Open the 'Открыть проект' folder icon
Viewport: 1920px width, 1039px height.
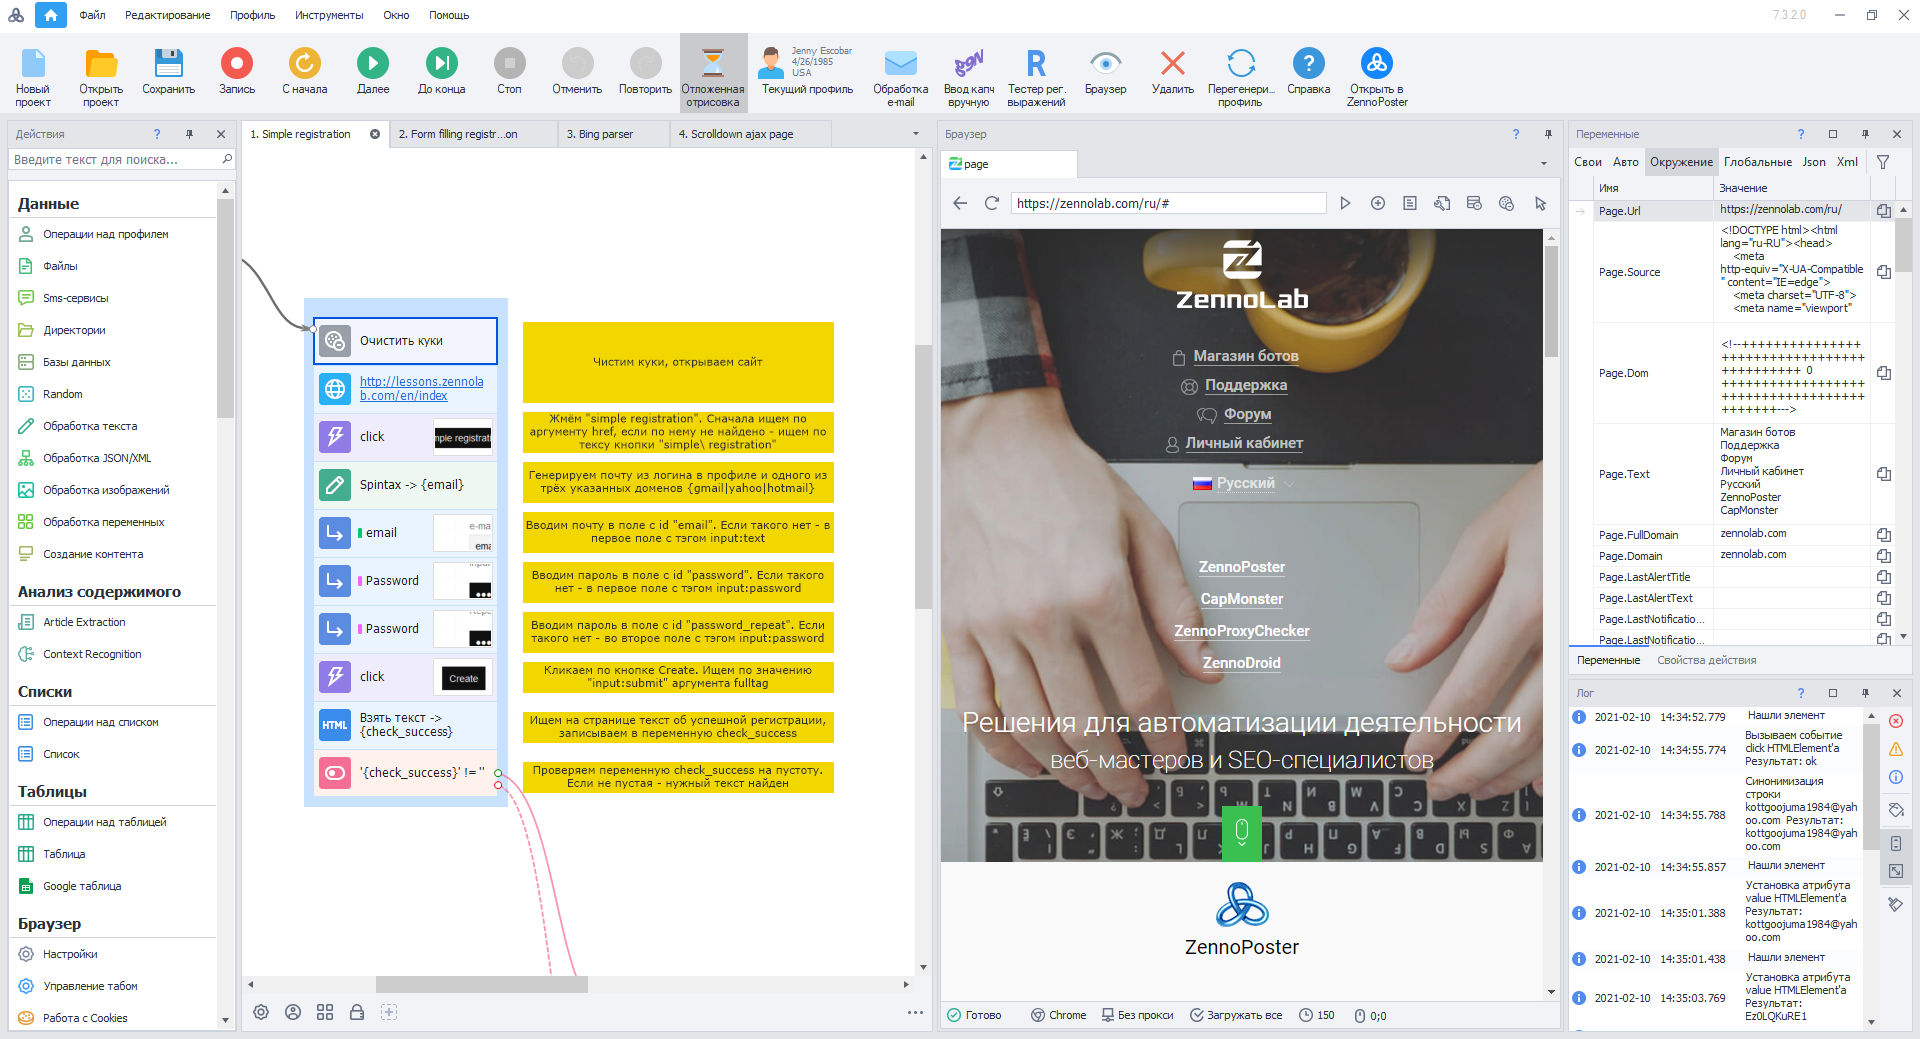(x=101, y=63)
